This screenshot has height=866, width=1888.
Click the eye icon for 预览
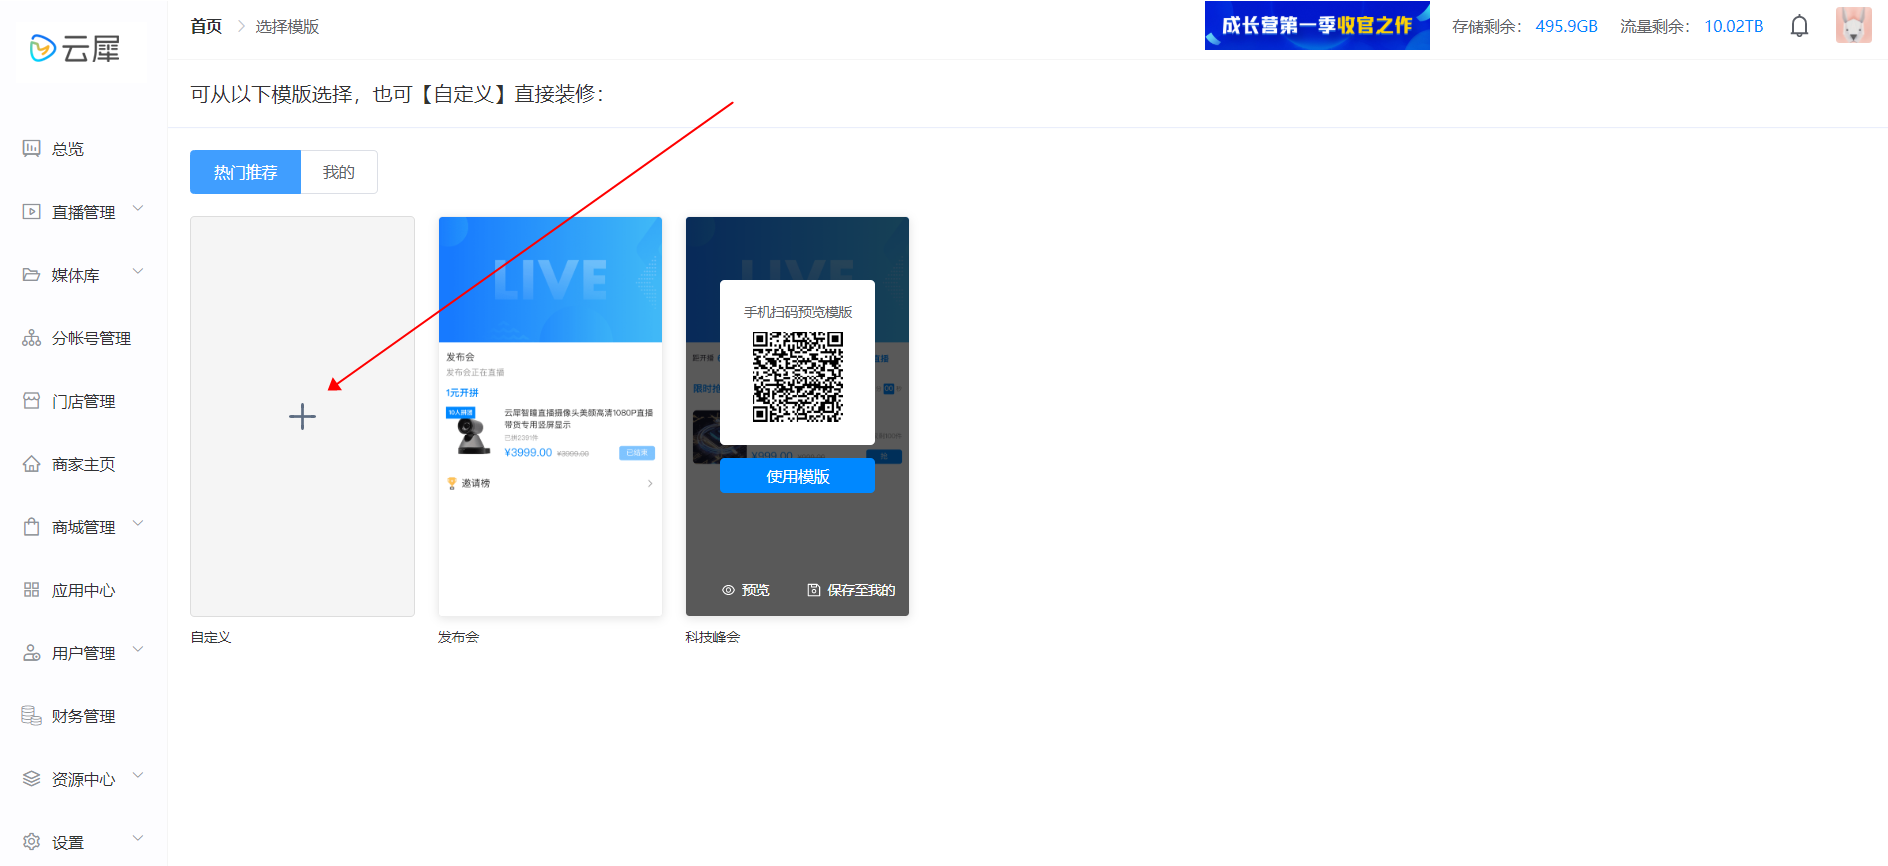pyautogui.click(x=728, y=590)
